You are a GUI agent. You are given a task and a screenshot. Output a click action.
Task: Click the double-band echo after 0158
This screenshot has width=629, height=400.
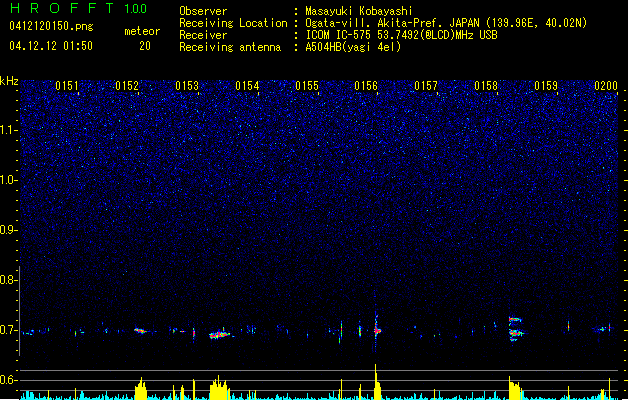click(x=515, y=329)
